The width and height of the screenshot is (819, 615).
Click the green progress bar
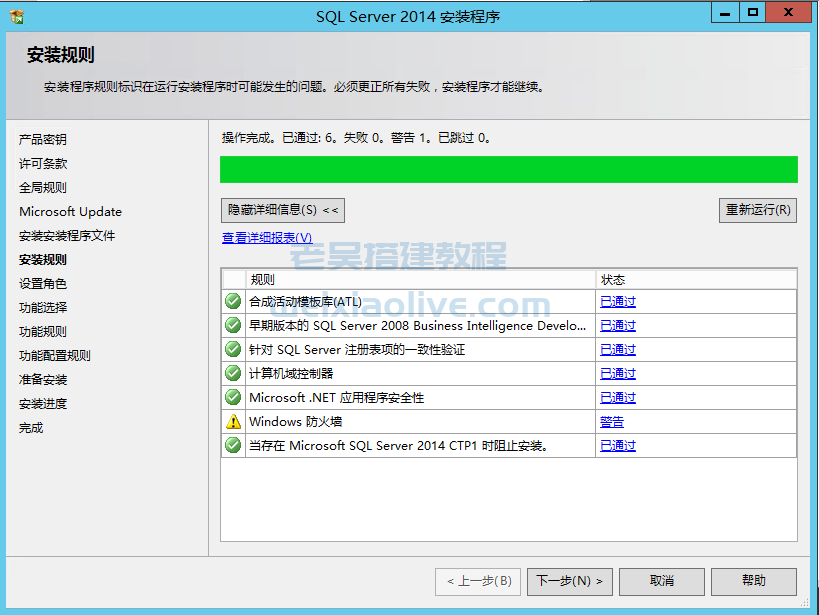pyautogui.click(x=508, y=169)
